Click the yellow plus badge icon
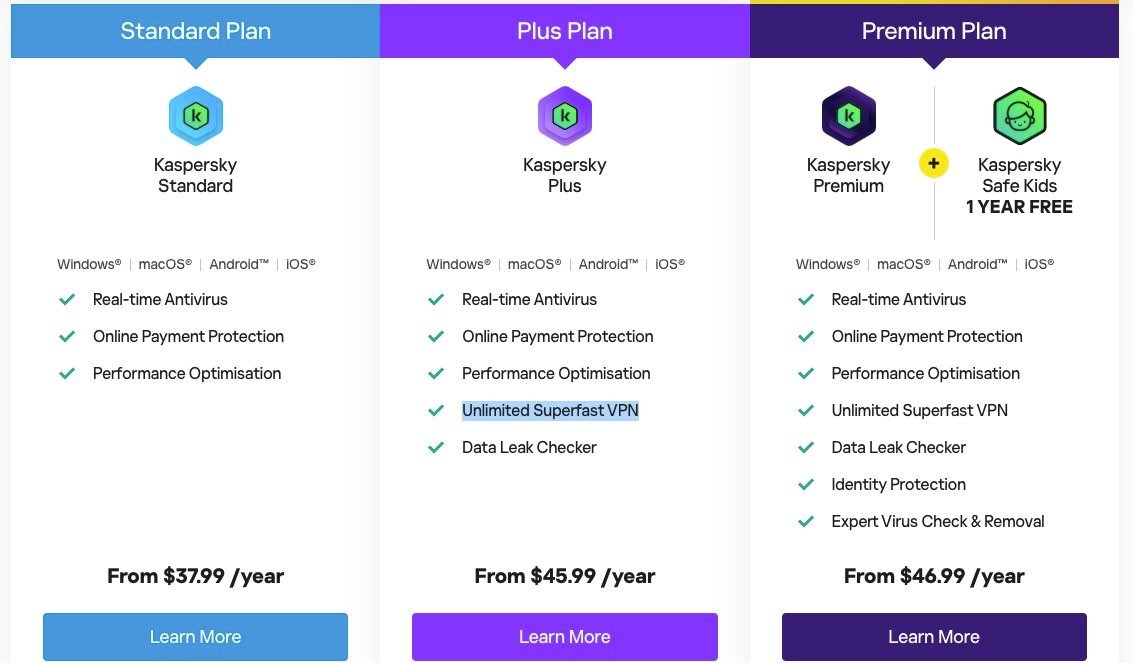 click(934, 163)
